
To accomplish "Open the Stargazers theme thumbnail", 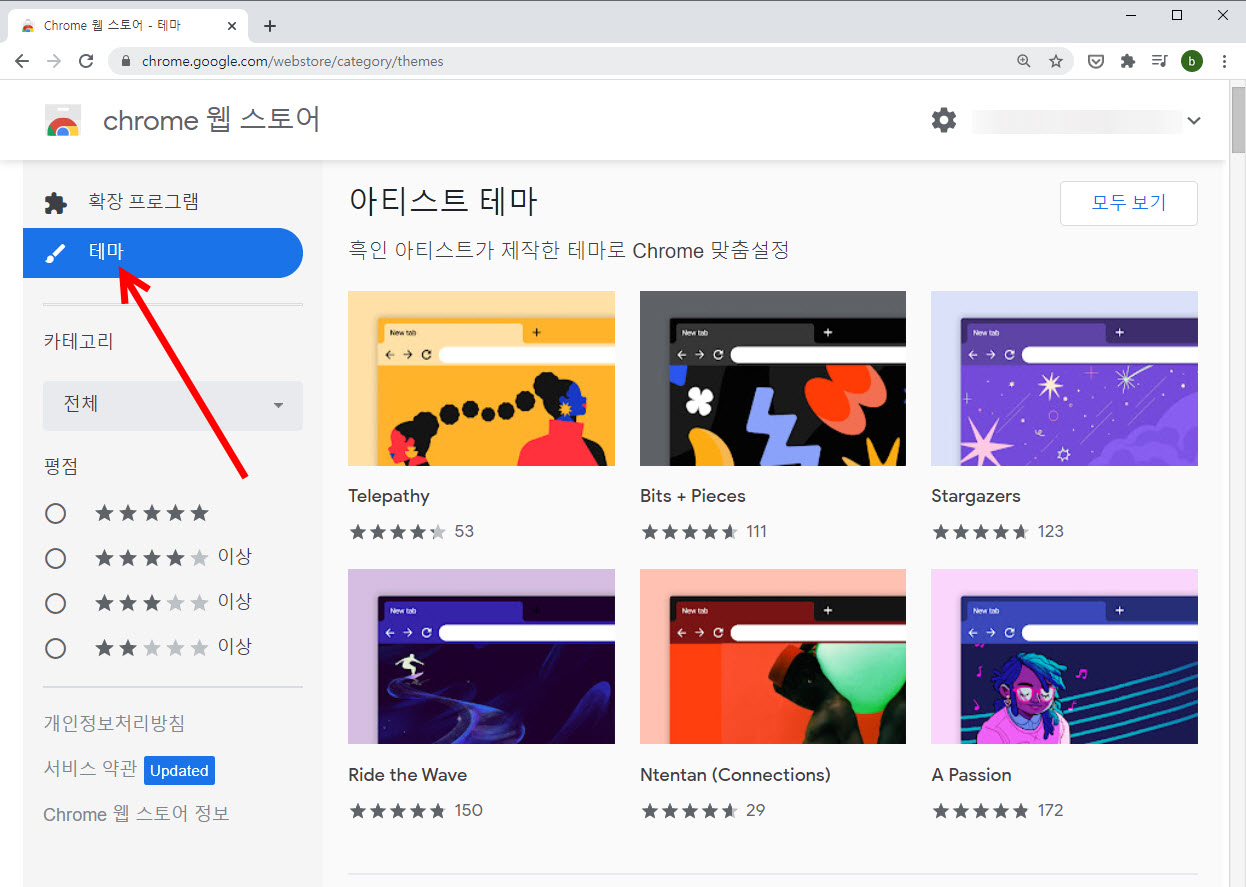I will [1064, 378].
